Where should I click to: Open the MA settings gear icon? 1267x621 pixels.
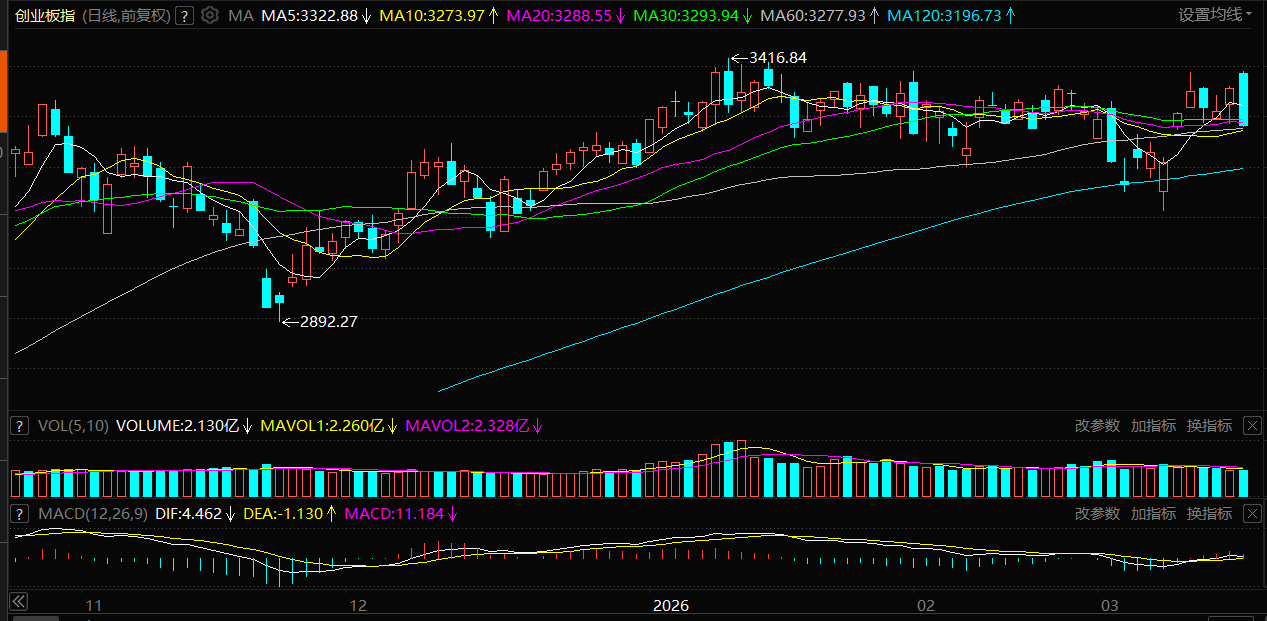click(x=209, y=15)
